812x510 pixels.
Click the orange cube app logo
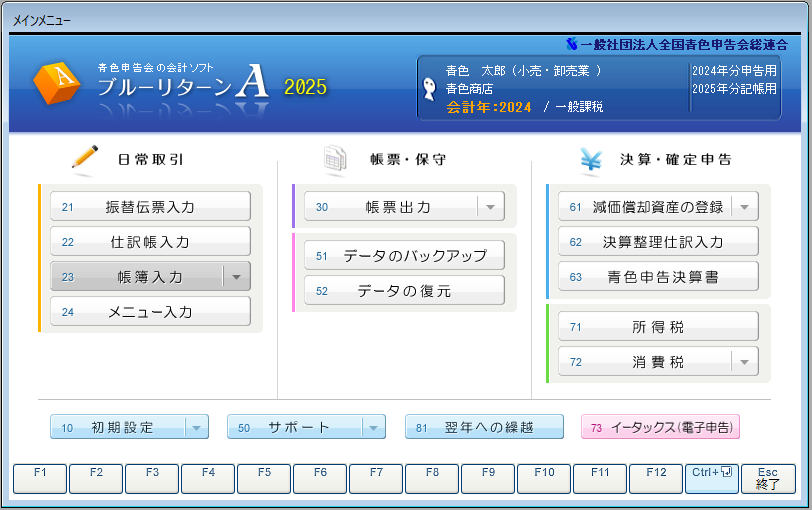[x=57, y=83]
